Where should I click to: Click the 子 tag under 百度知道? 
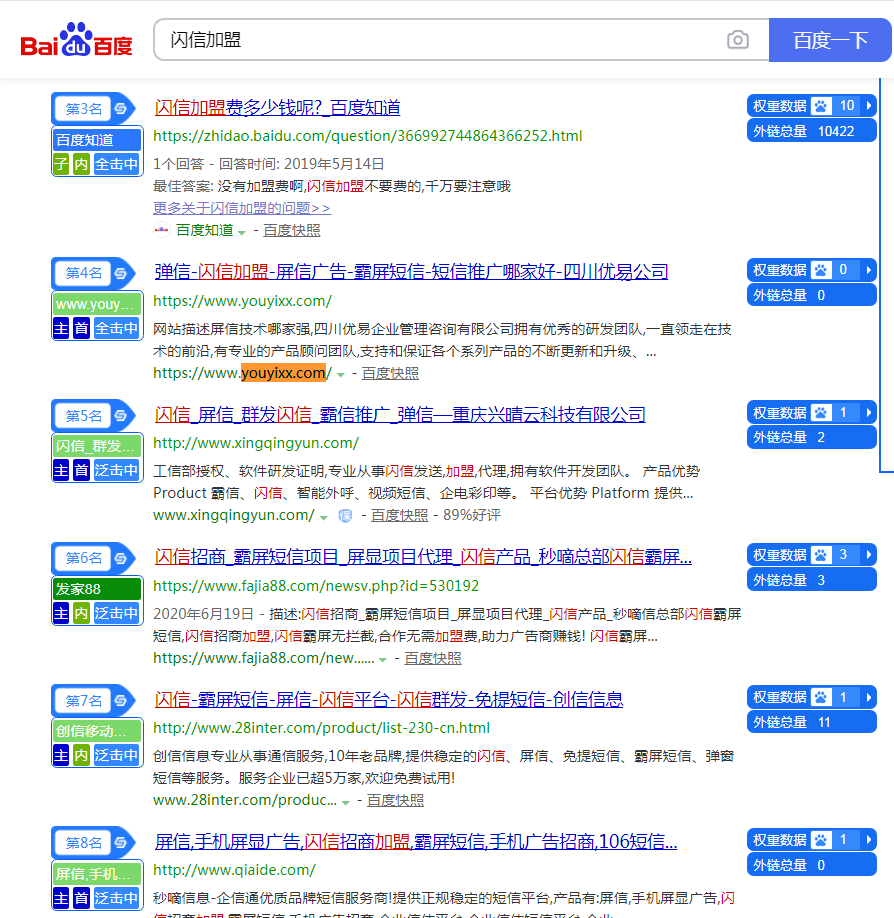click(x=61, y=165)
